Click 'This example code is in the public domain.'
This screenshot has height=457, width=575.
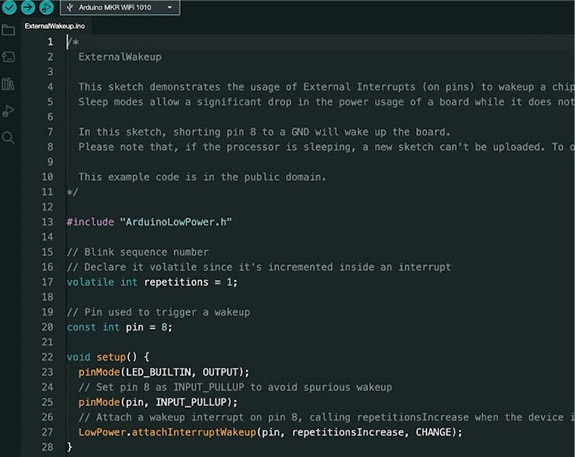[x=202, y=177]
